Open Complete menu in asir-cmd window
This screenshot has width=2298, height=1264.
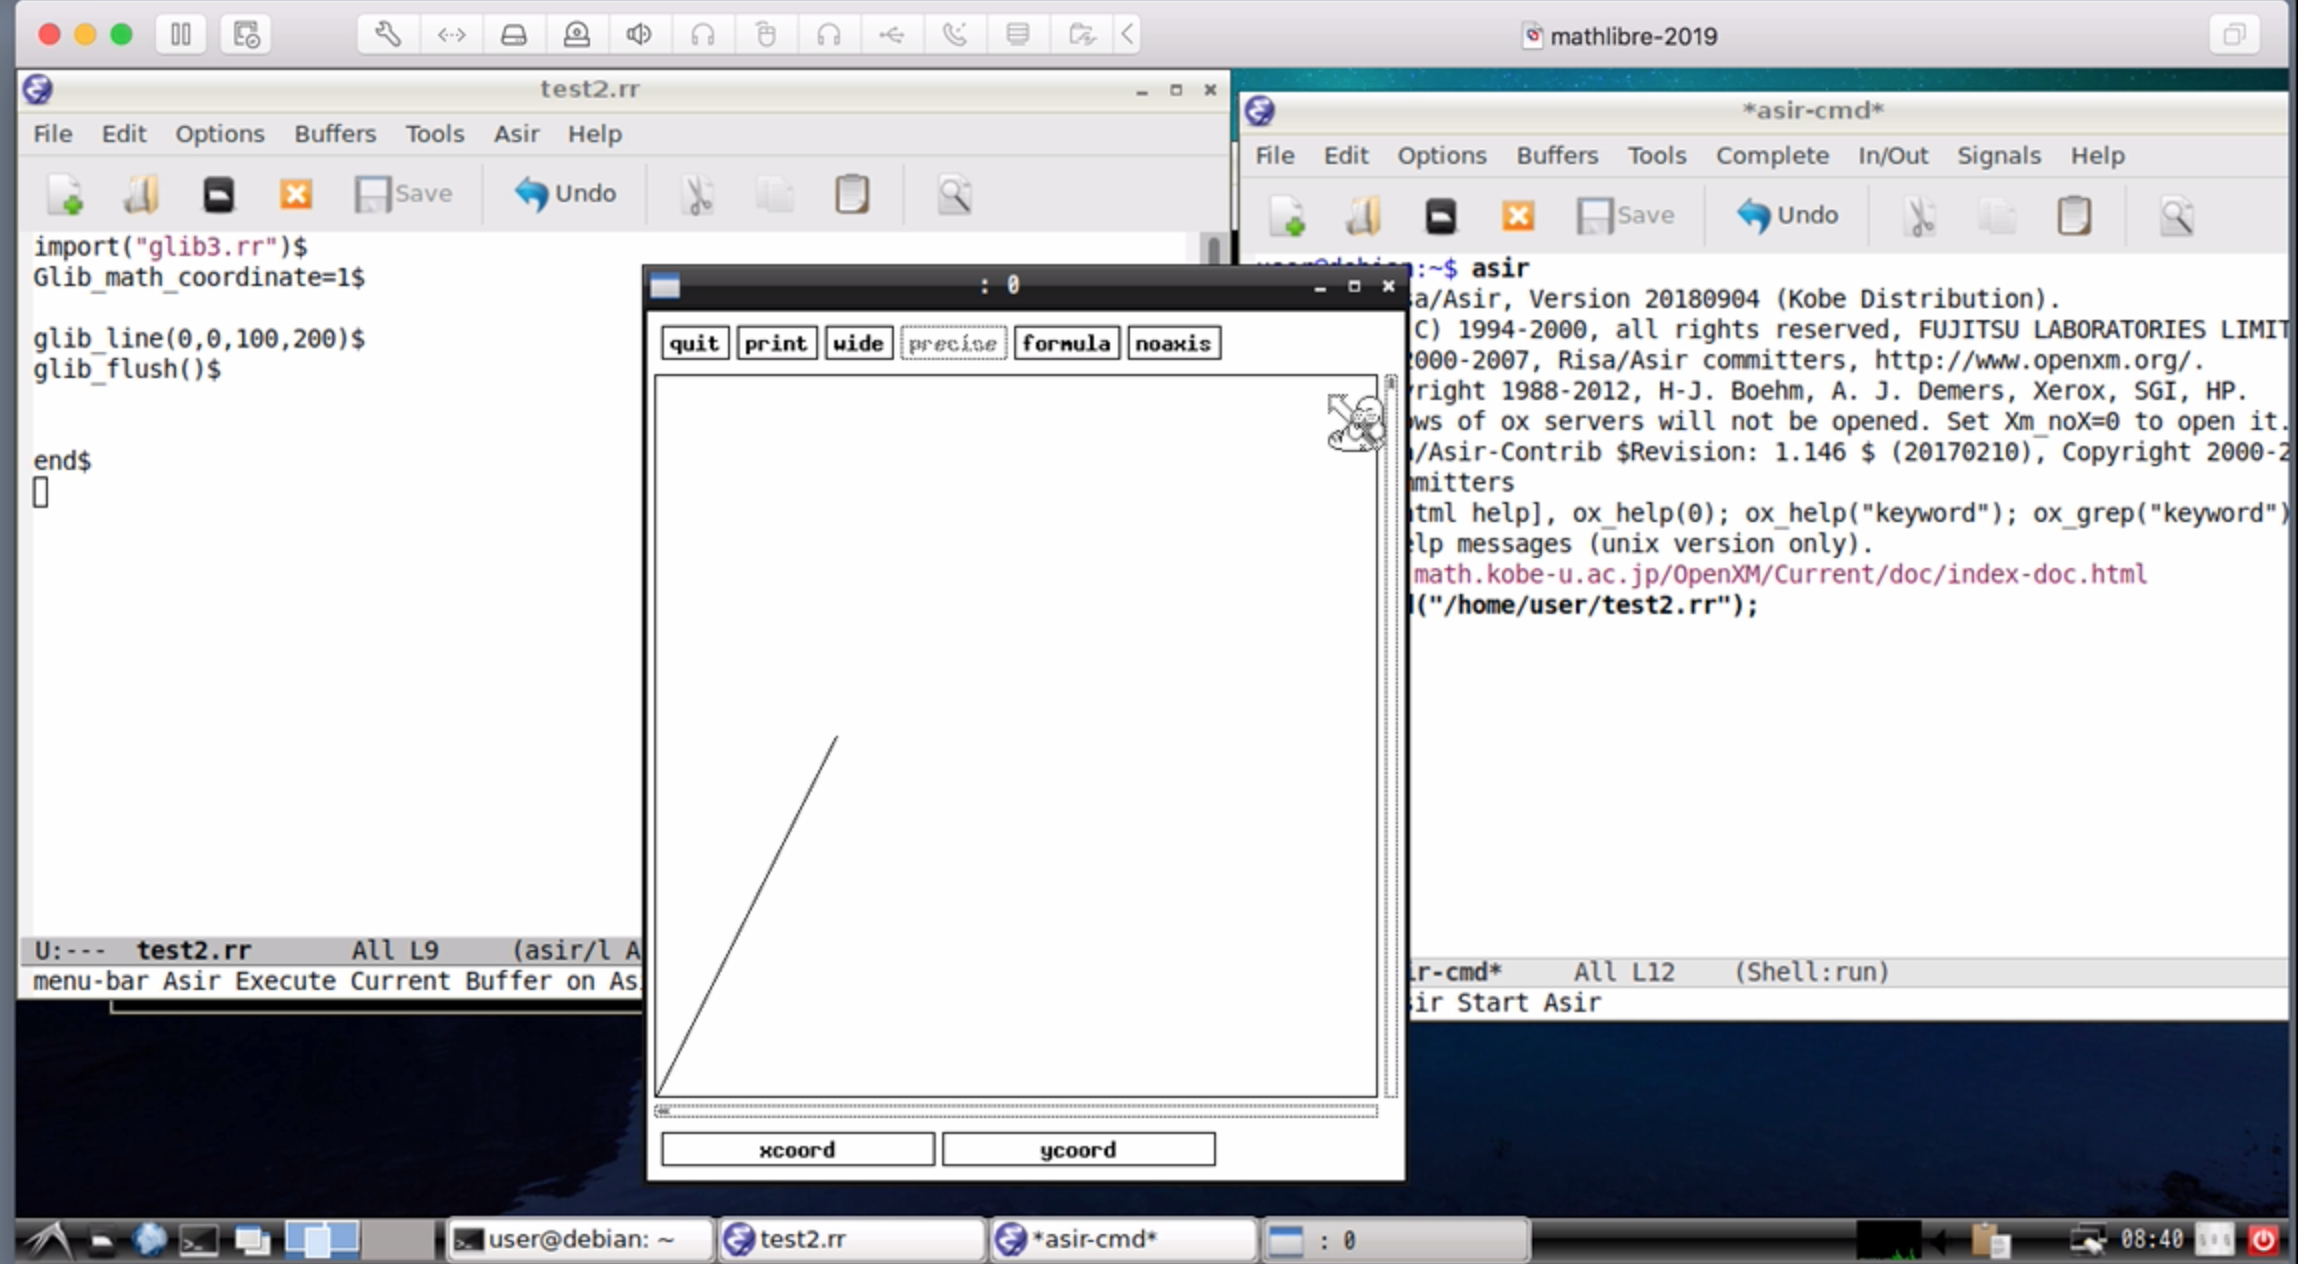coord(1772,155)
